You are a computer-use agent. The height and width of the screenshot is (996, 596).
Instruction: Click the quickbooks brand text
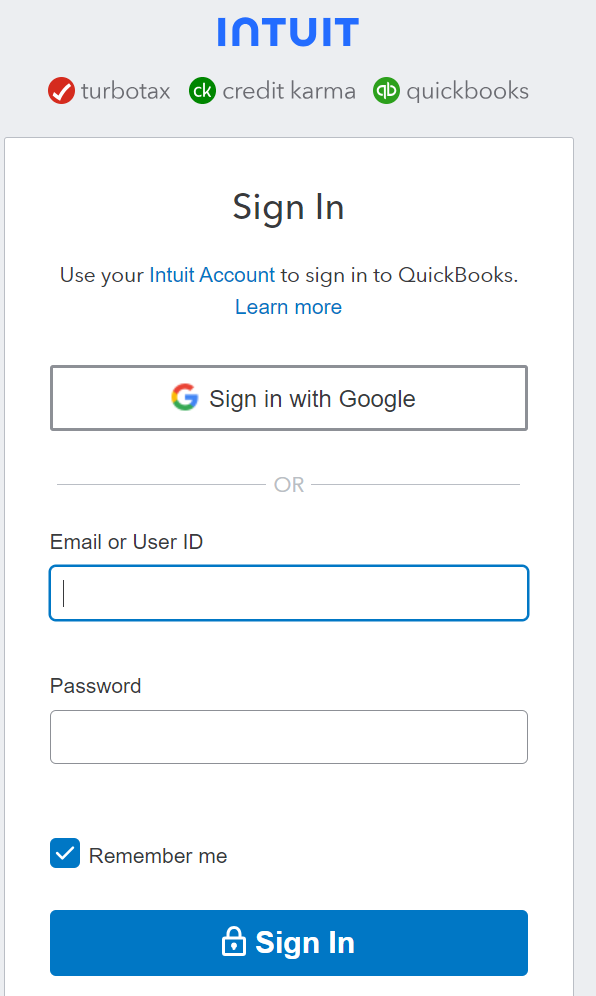468,91
